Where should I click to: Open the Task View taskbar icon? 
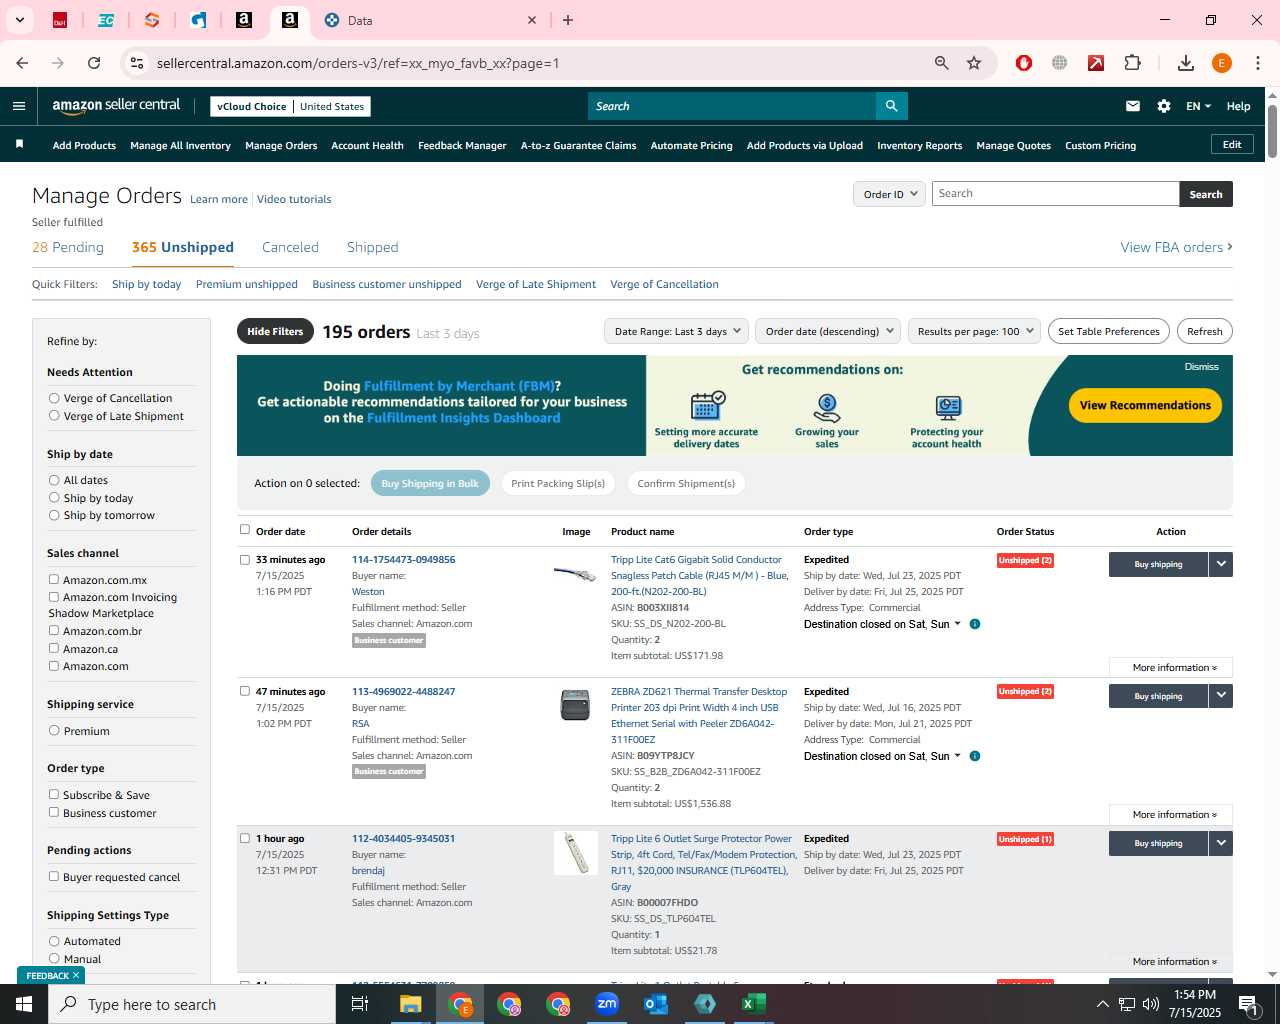(360, 1004)
